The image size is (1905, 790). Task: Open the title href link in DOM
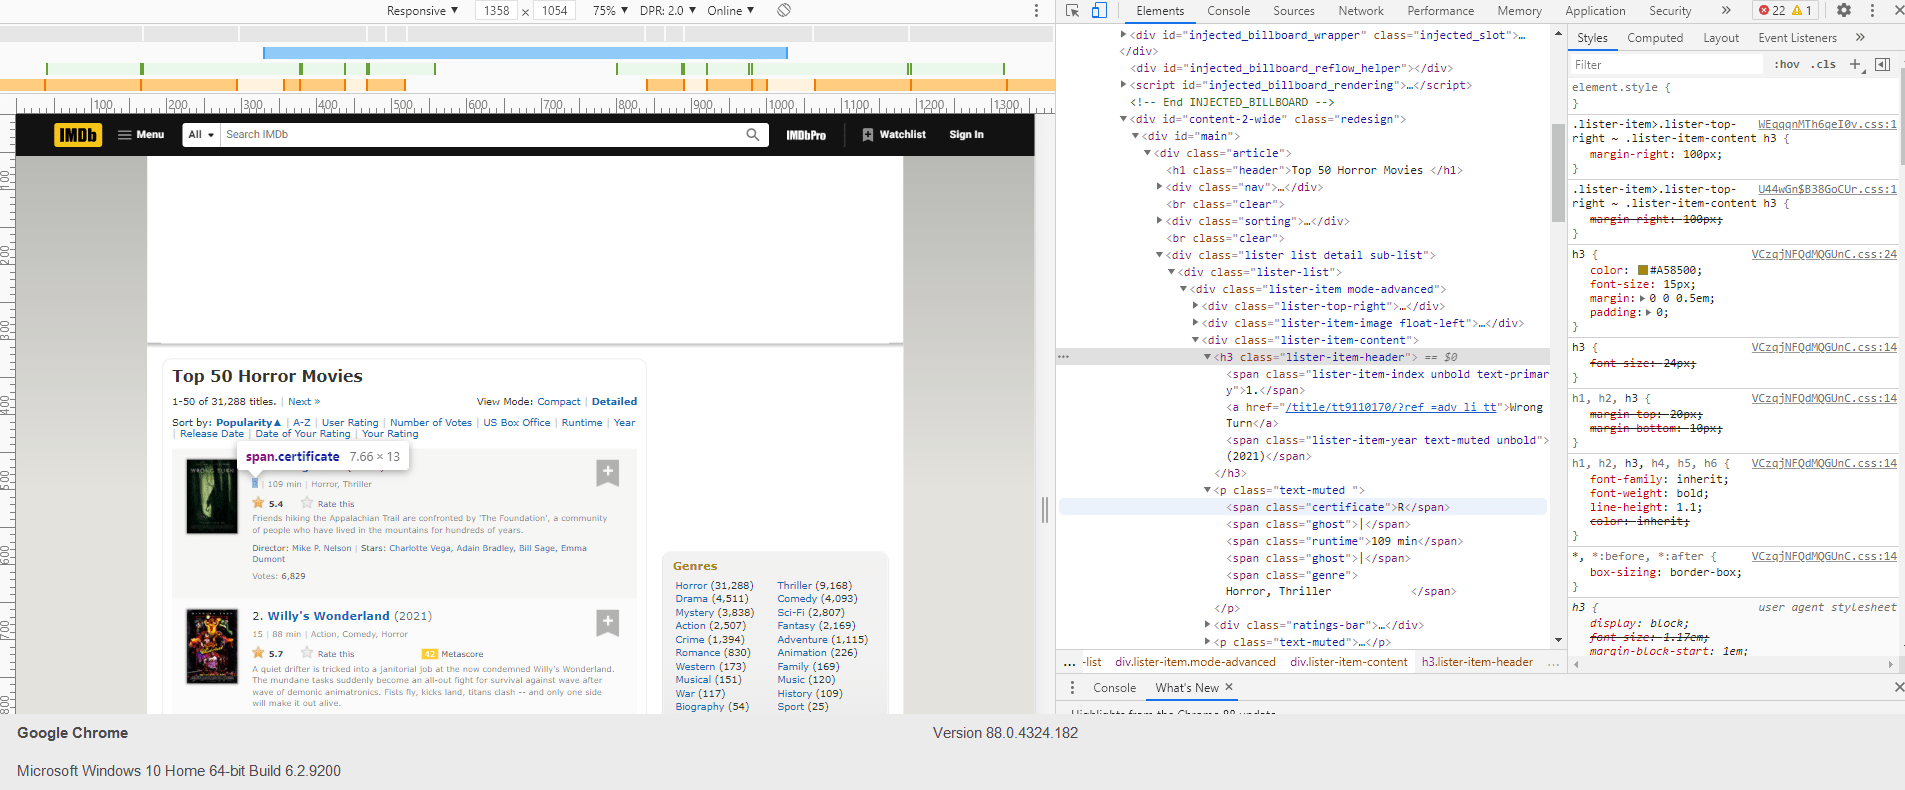coord(1391,407)
